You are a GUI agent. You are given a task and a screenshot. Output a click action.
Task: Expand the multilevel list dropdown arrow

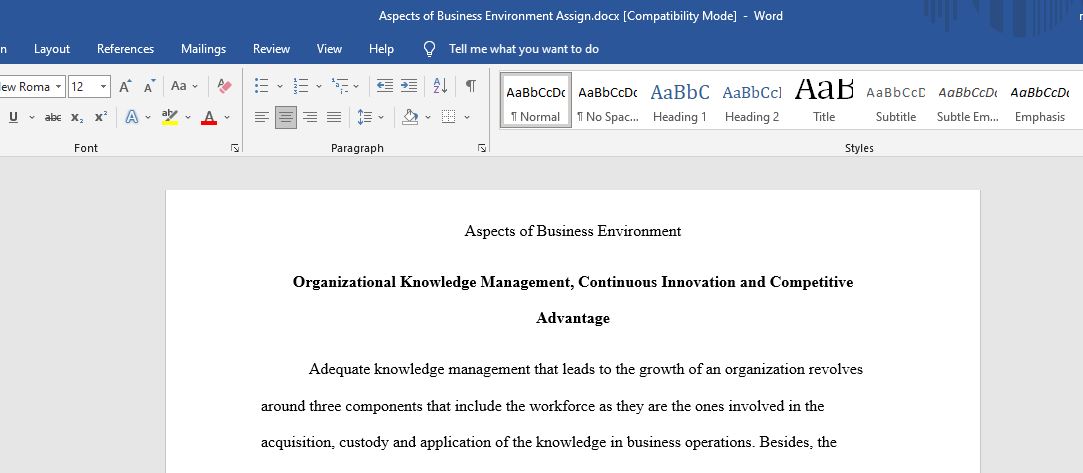coord(356,86)
